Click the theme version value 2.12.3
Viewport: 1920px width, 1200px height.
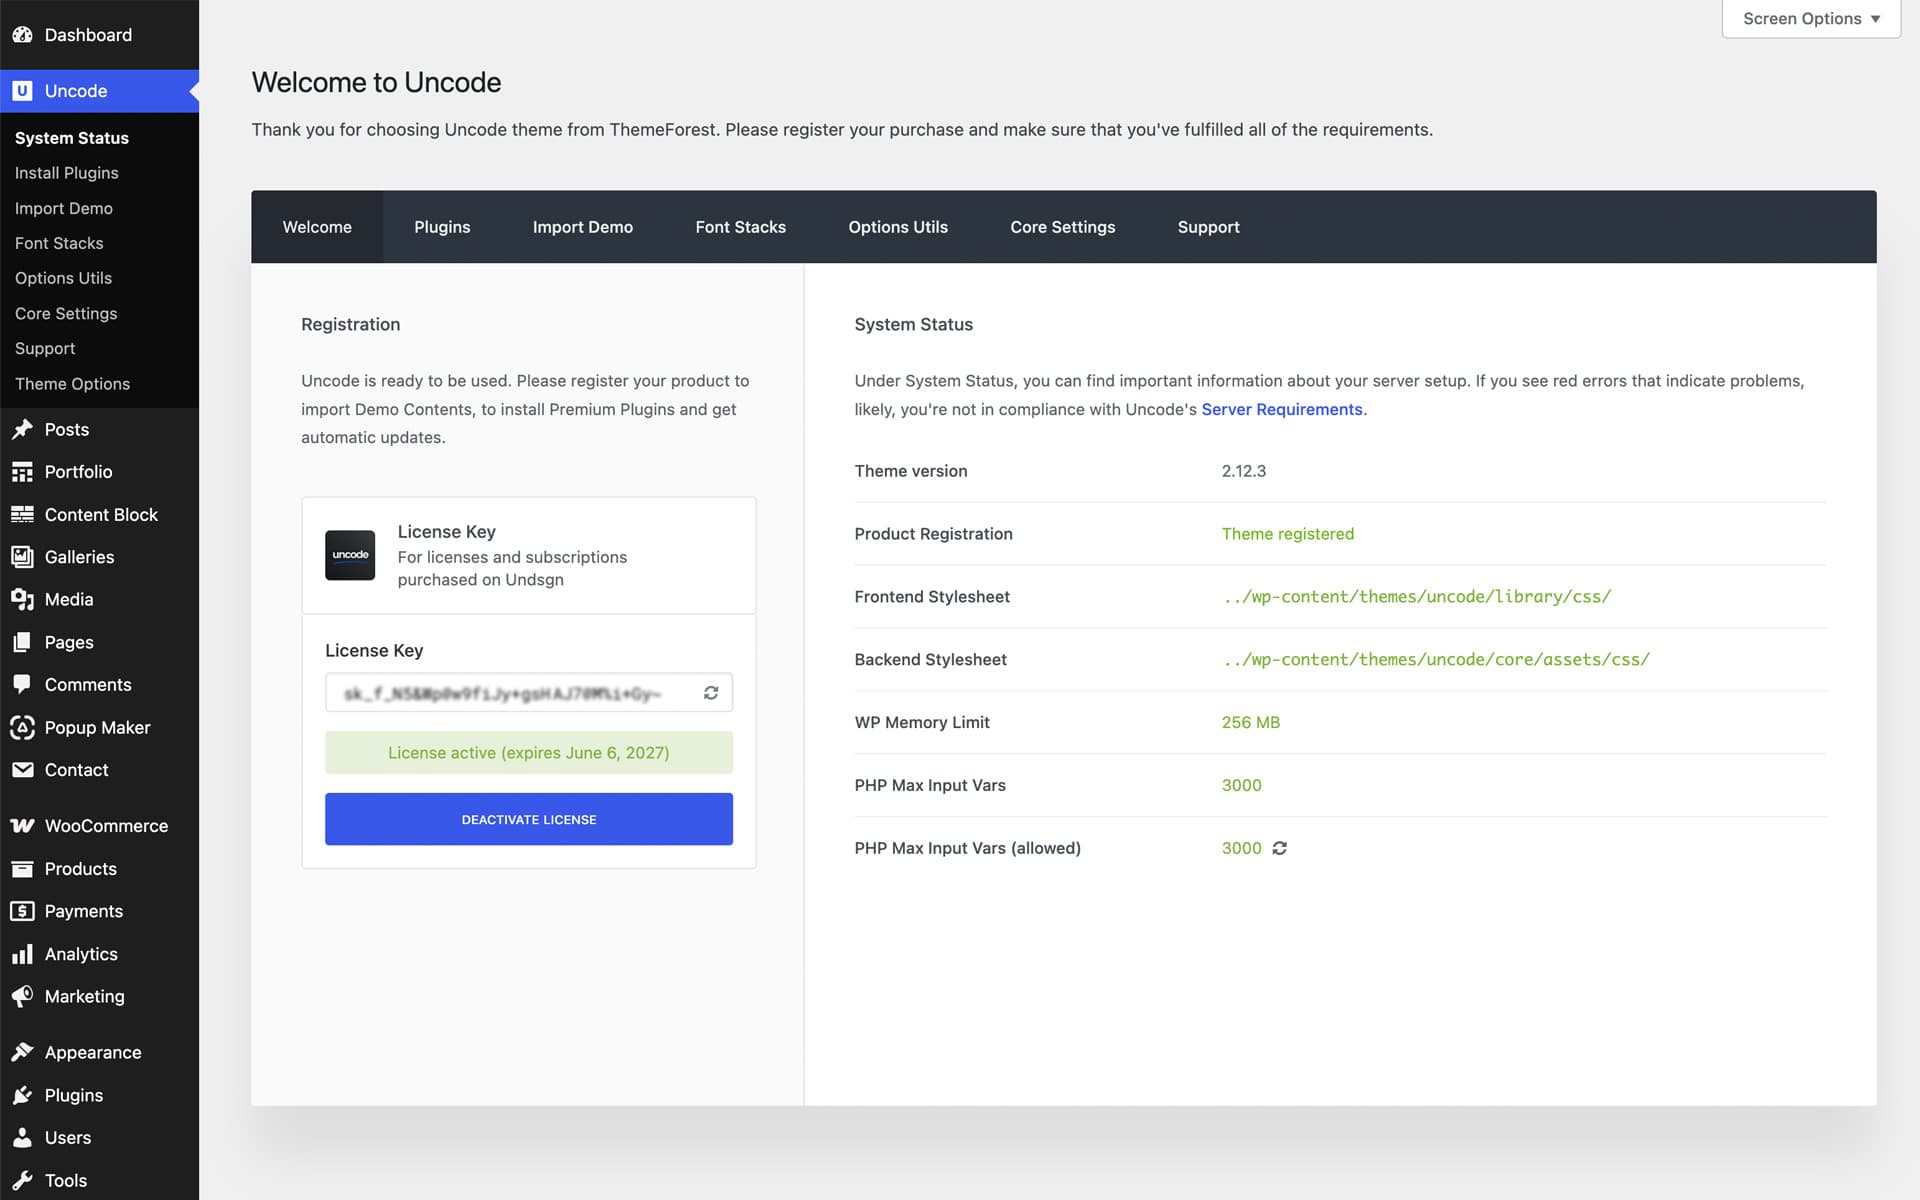(1244, 471)
